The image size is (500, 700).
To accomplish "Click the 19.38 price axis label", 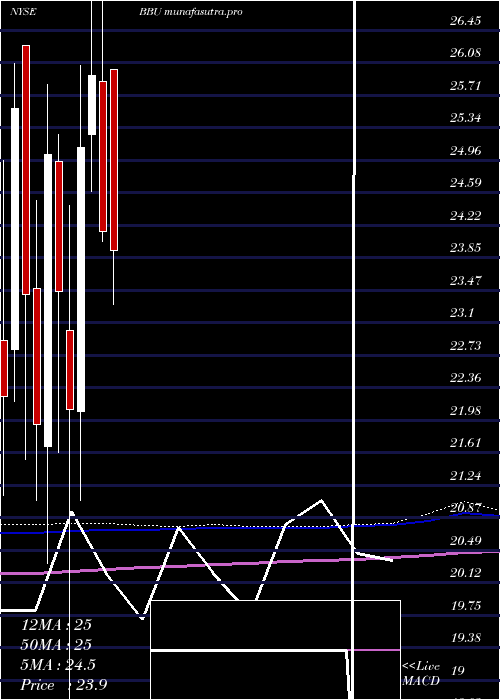I will (465, 638).
